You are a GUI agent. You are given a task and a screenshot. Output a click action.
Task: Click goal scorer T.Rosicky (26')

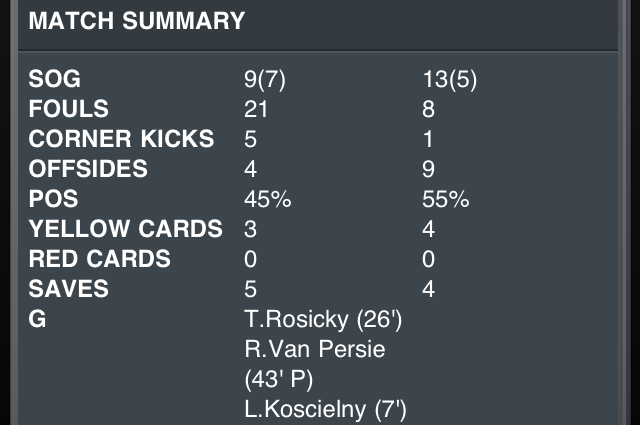(x=323, y=320)
